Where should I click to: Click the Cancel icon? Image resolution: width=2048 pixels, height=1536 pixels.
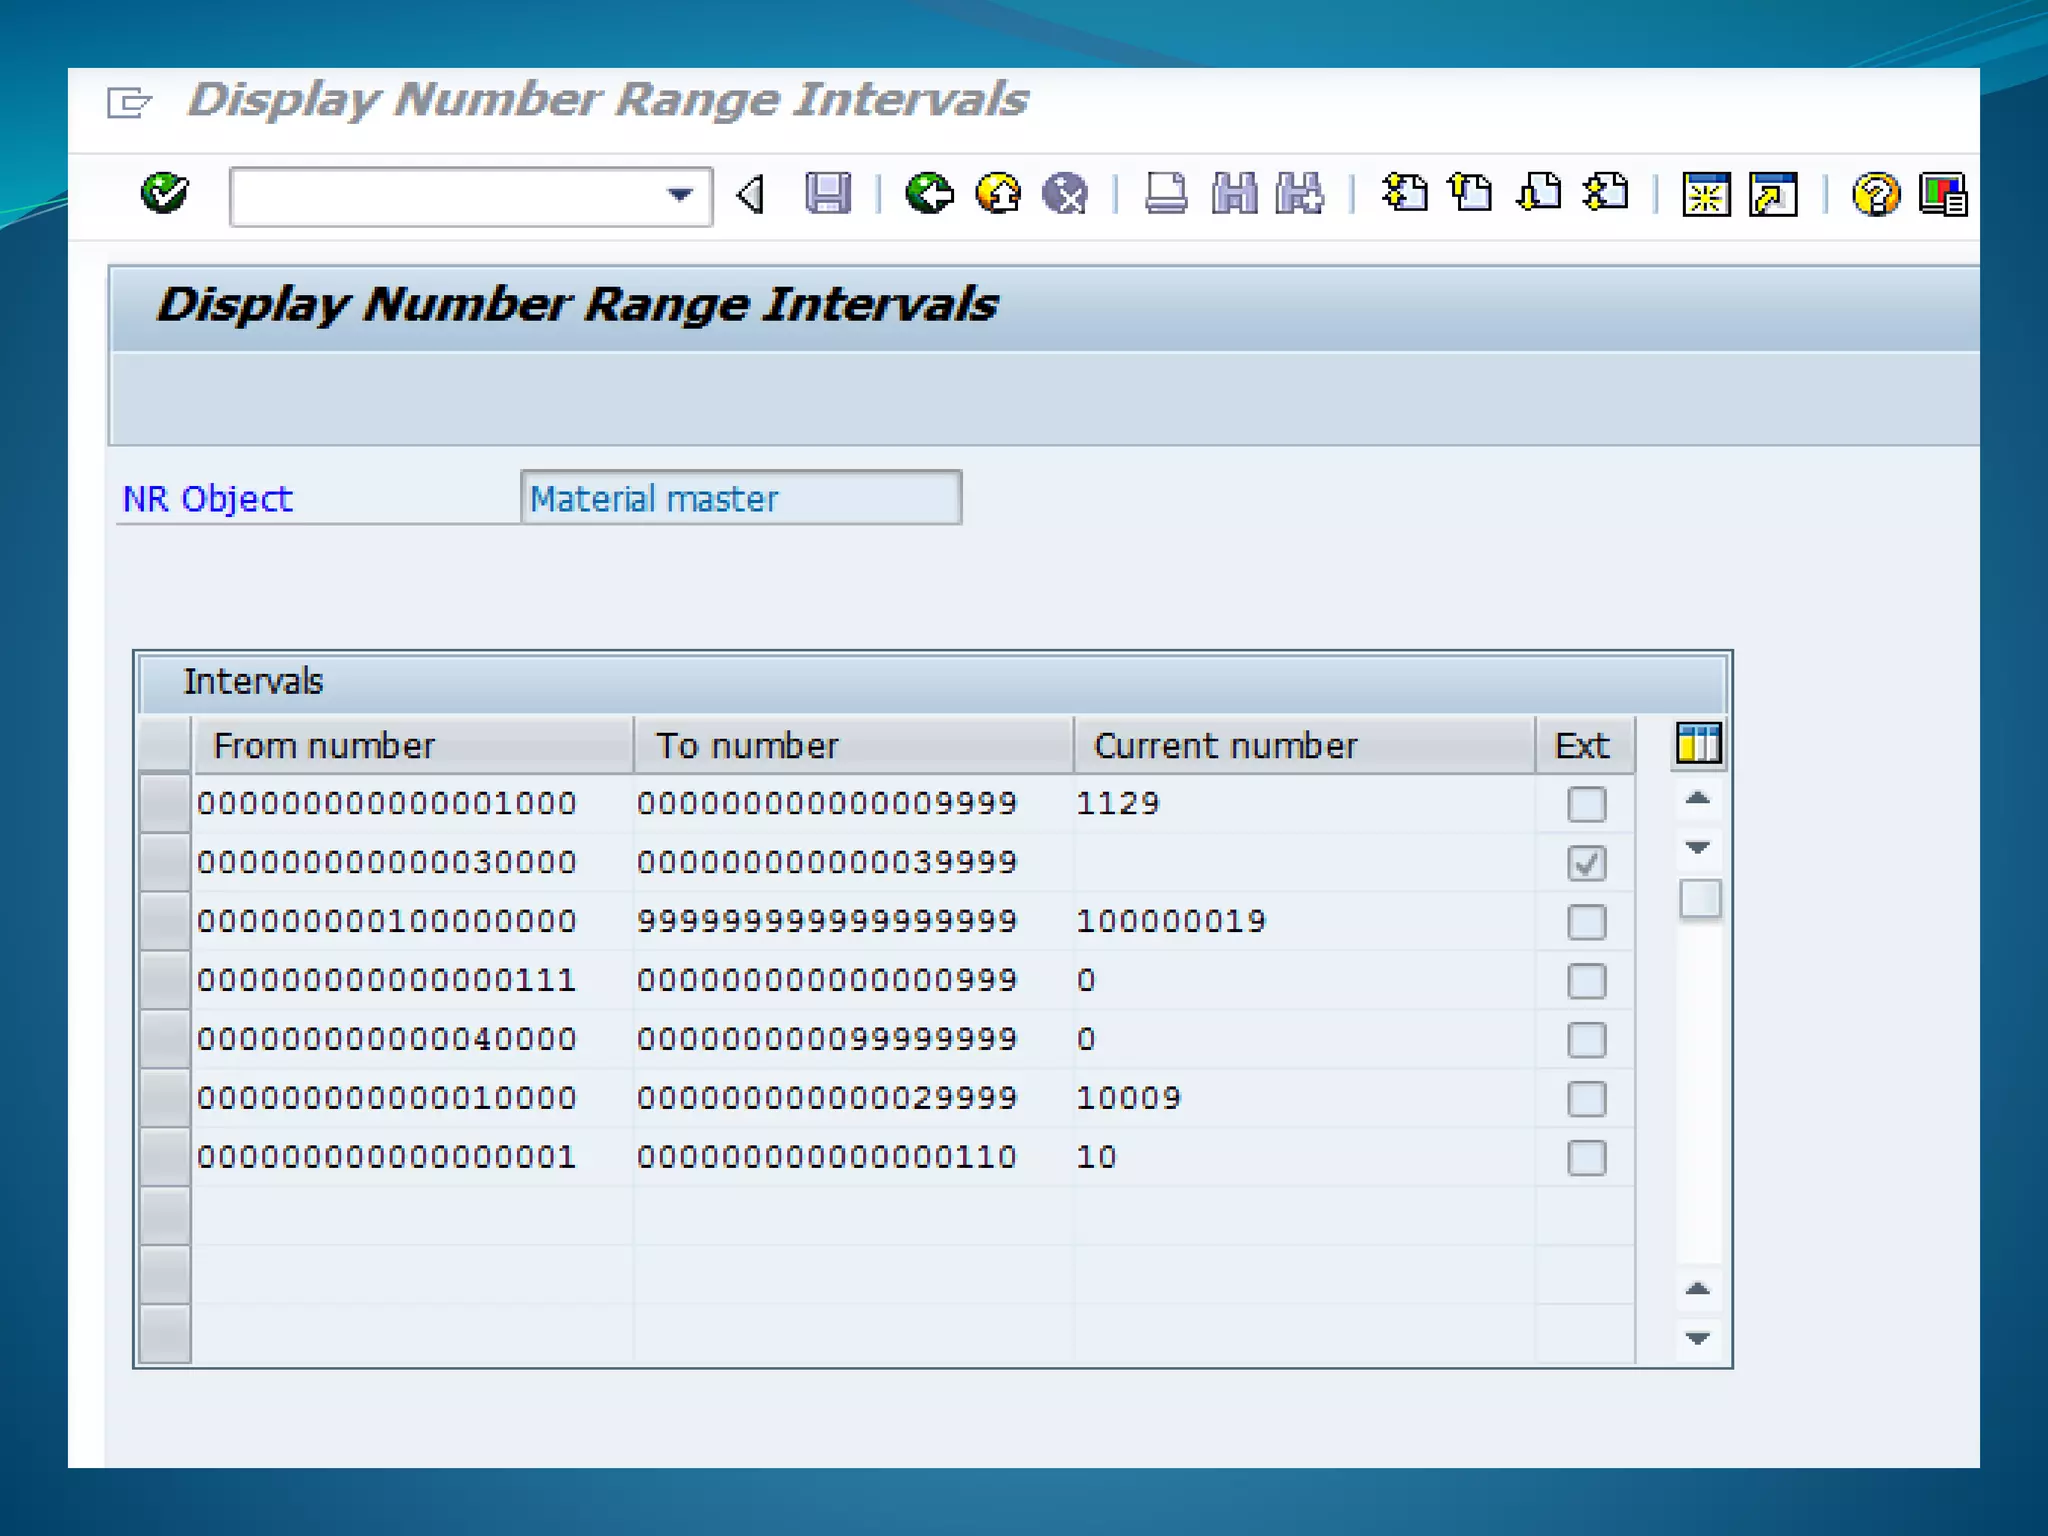[1065, 193]
